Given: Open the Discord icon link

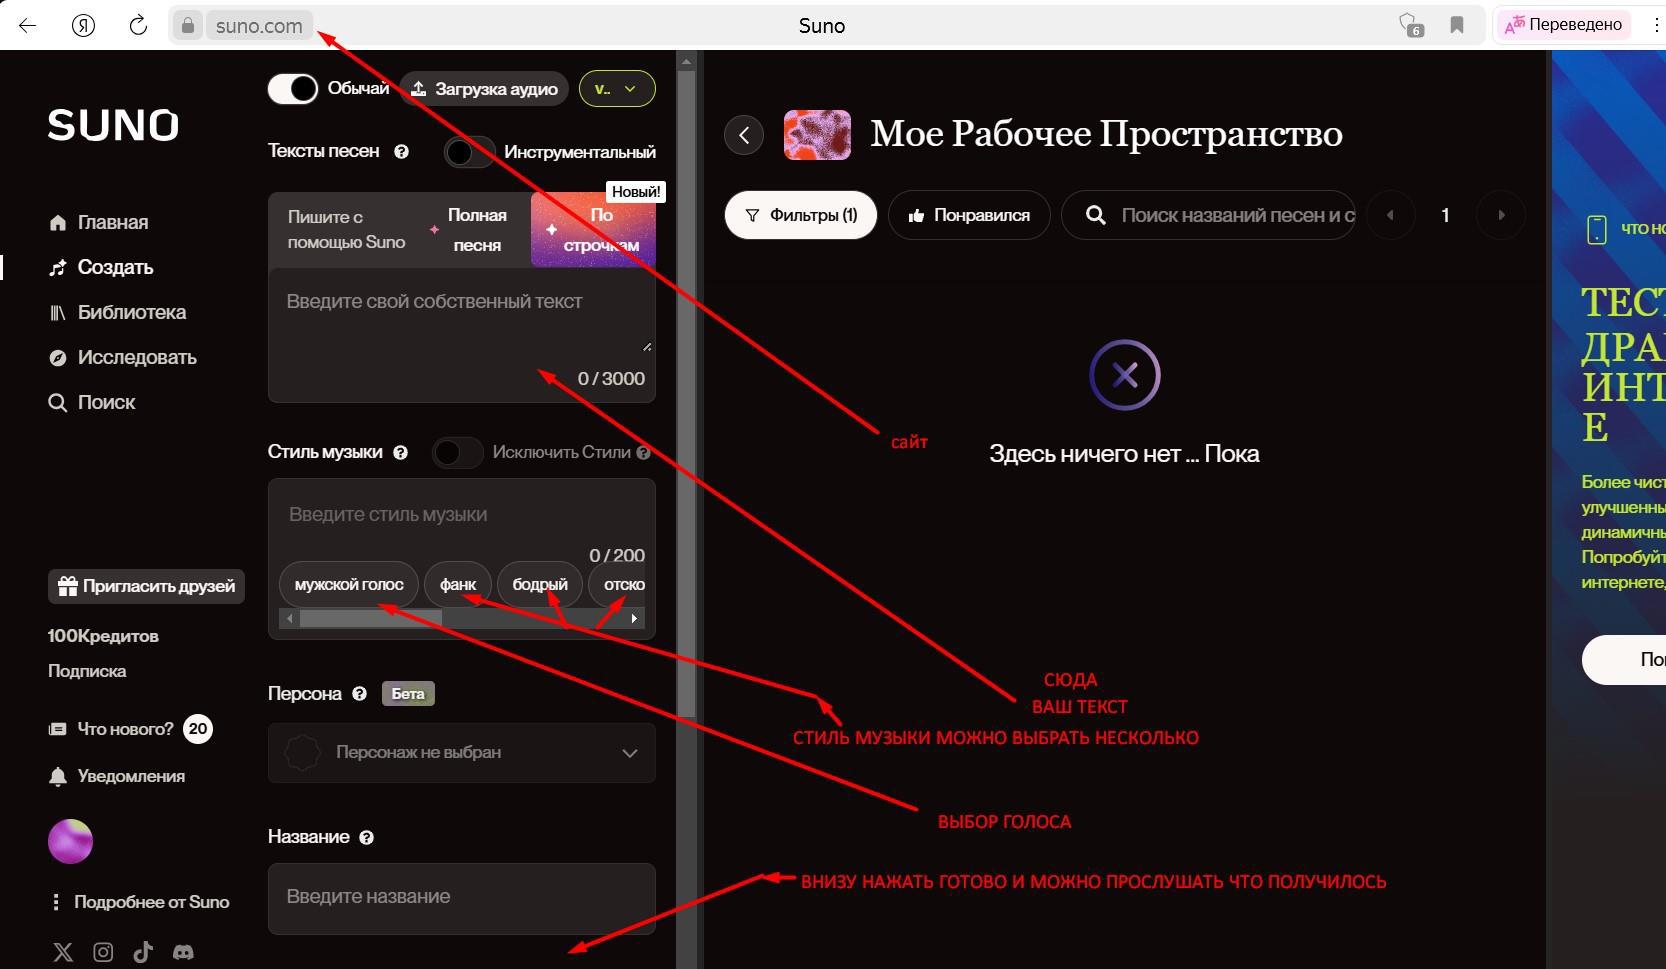Looking at the screenshot, I should [x=183, y=952].
